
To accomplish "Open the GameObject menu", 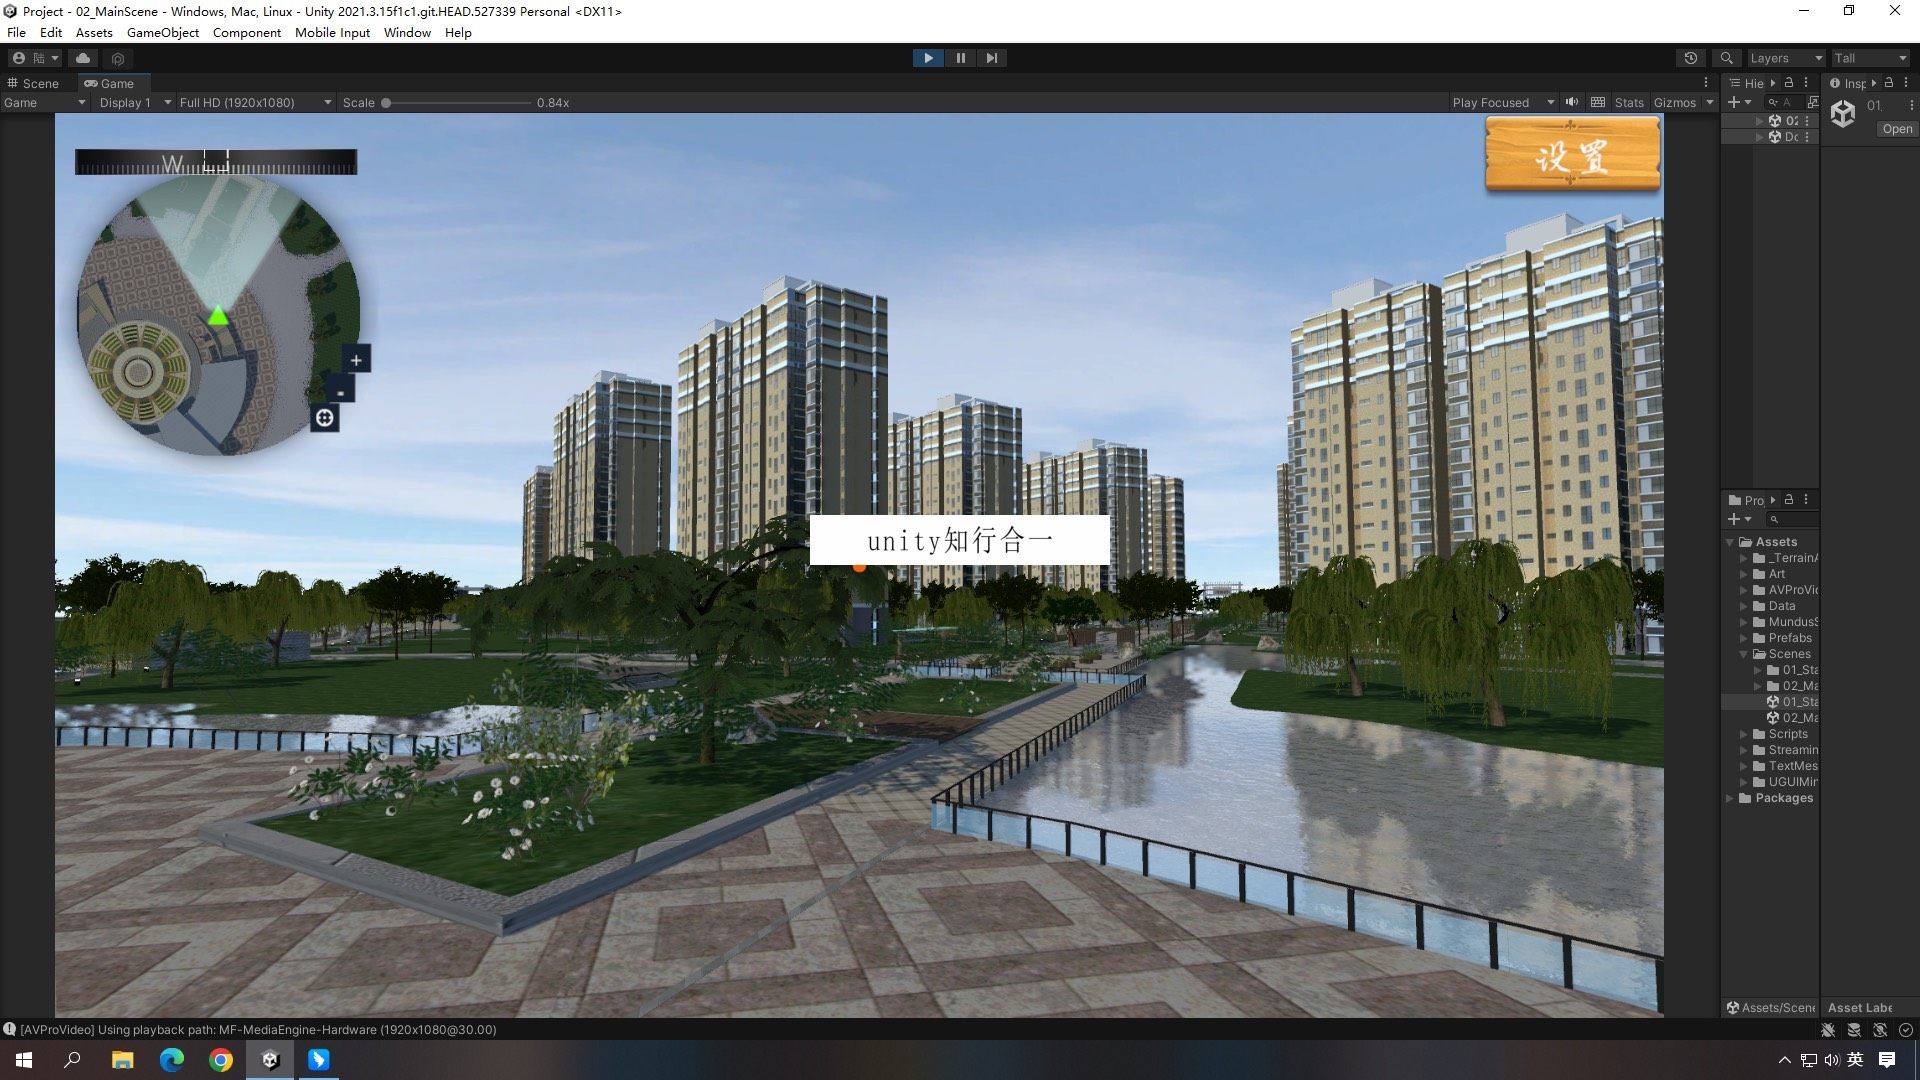I will [x=162, y=32].
